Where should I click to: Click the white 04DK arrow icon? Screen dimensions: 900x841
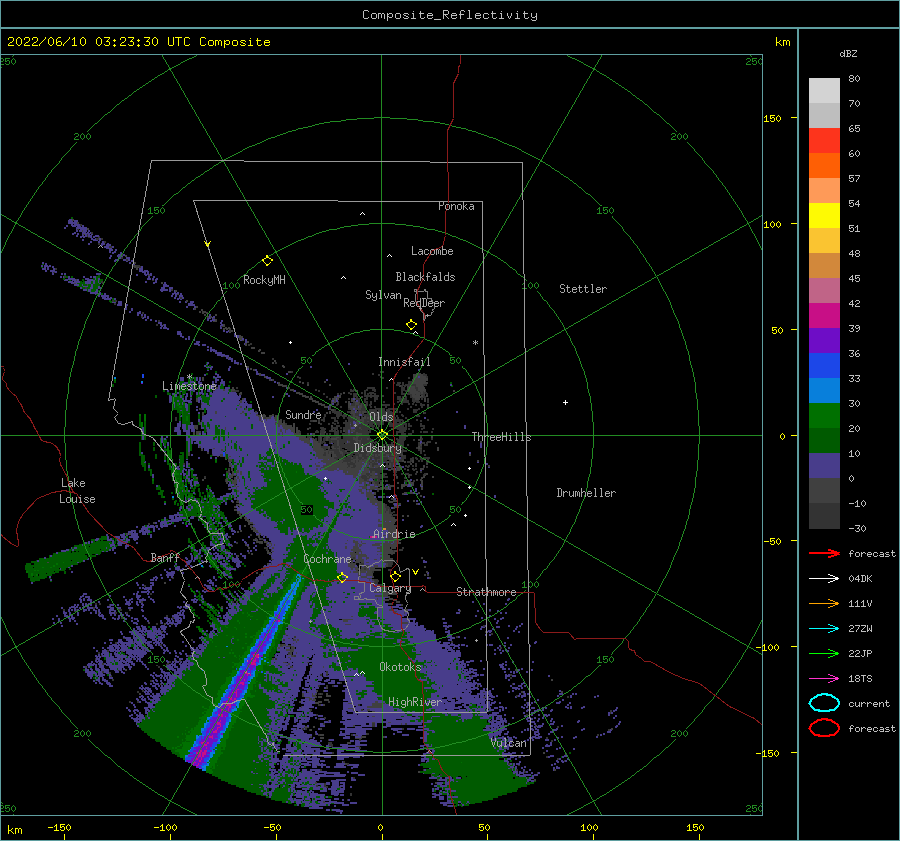pos(824,578)
